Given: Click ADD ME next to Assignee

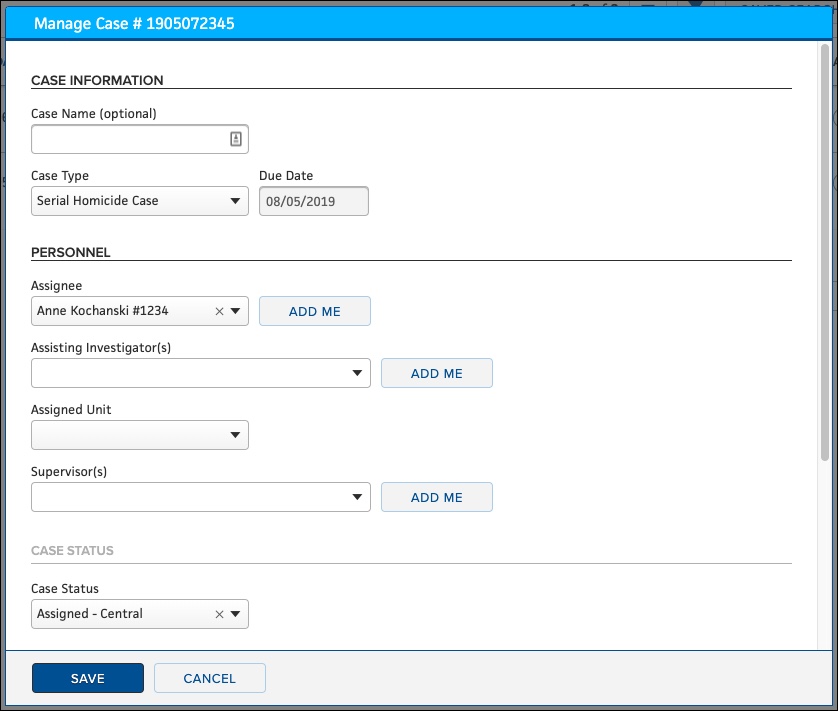Looking at the screenshot, I should tap(315, 311).
